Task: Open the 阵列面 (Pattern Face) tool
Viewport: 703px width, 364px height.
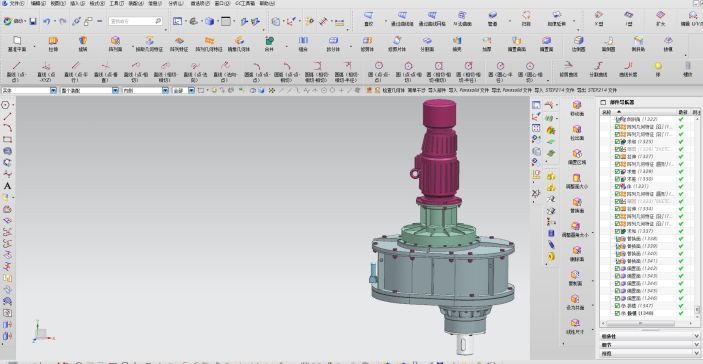Action: [115, 43]
